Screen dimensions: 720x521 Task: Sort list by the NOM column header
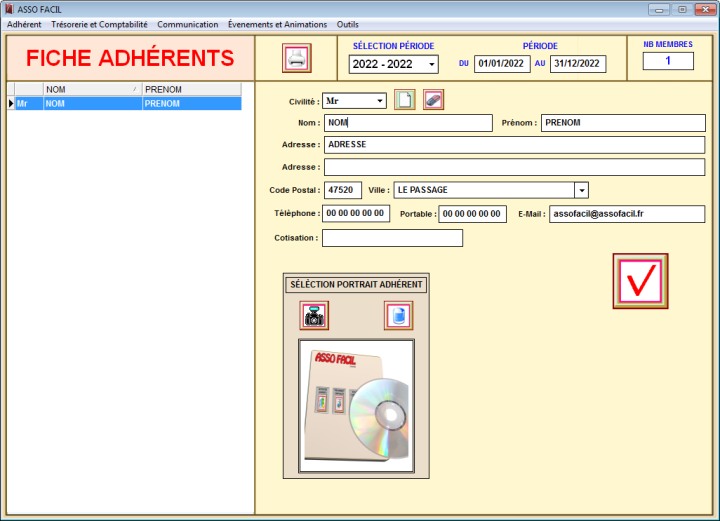(91, 89)
